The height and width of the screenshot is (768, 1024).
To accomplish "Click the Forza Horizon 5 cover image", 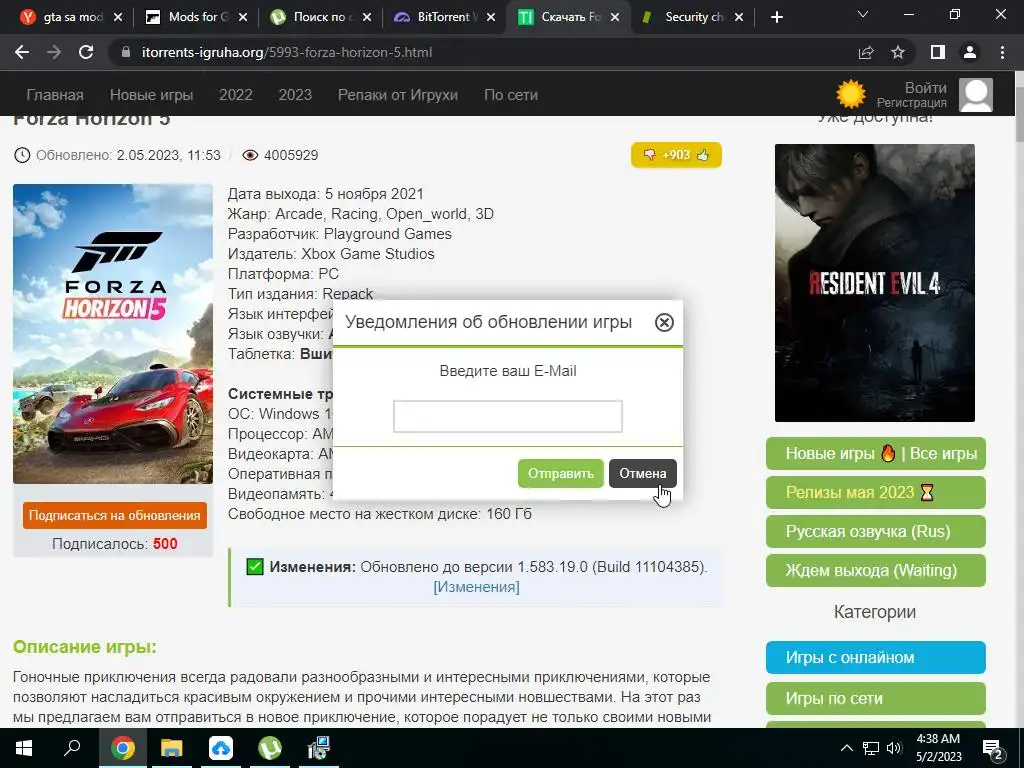I will [113, 334].
